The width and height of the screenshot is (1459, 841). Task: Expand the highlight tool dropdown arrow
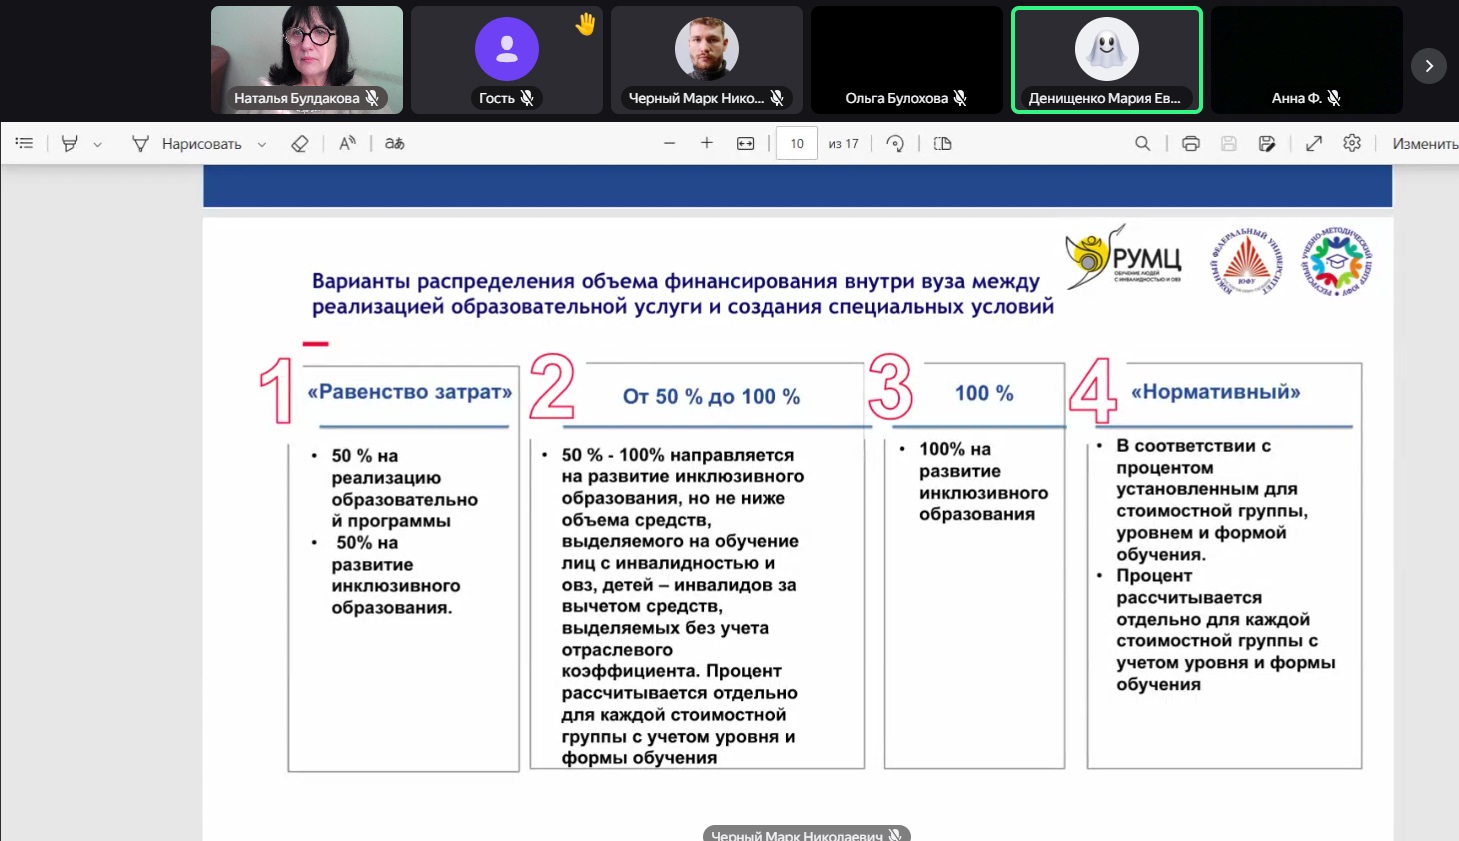[x=97, y=144]
